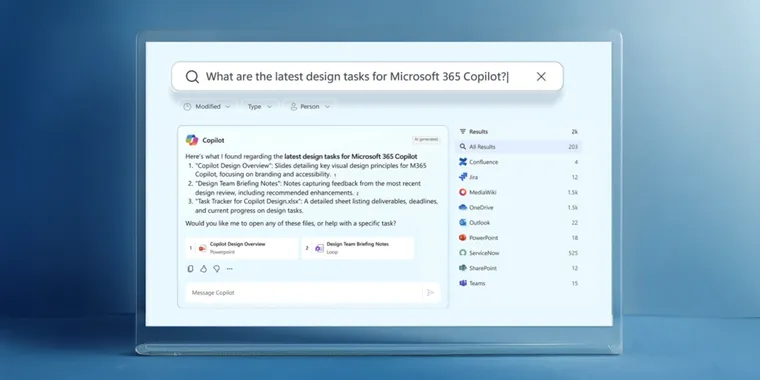
Task: Open the Person filter dropdown
Action: (x=310, y=107)
